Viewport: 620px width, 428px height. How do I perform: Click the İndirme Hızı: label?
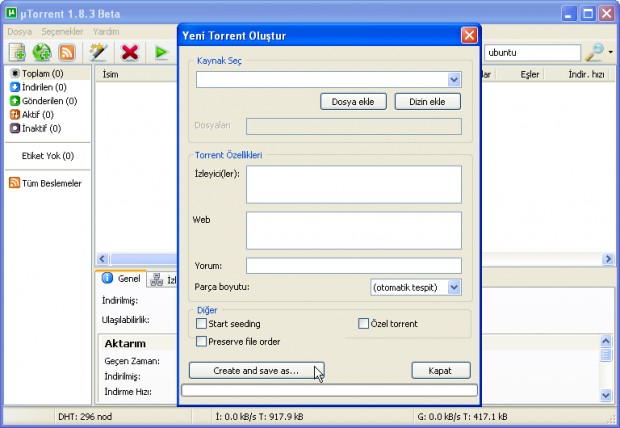[x=128, y=392]
